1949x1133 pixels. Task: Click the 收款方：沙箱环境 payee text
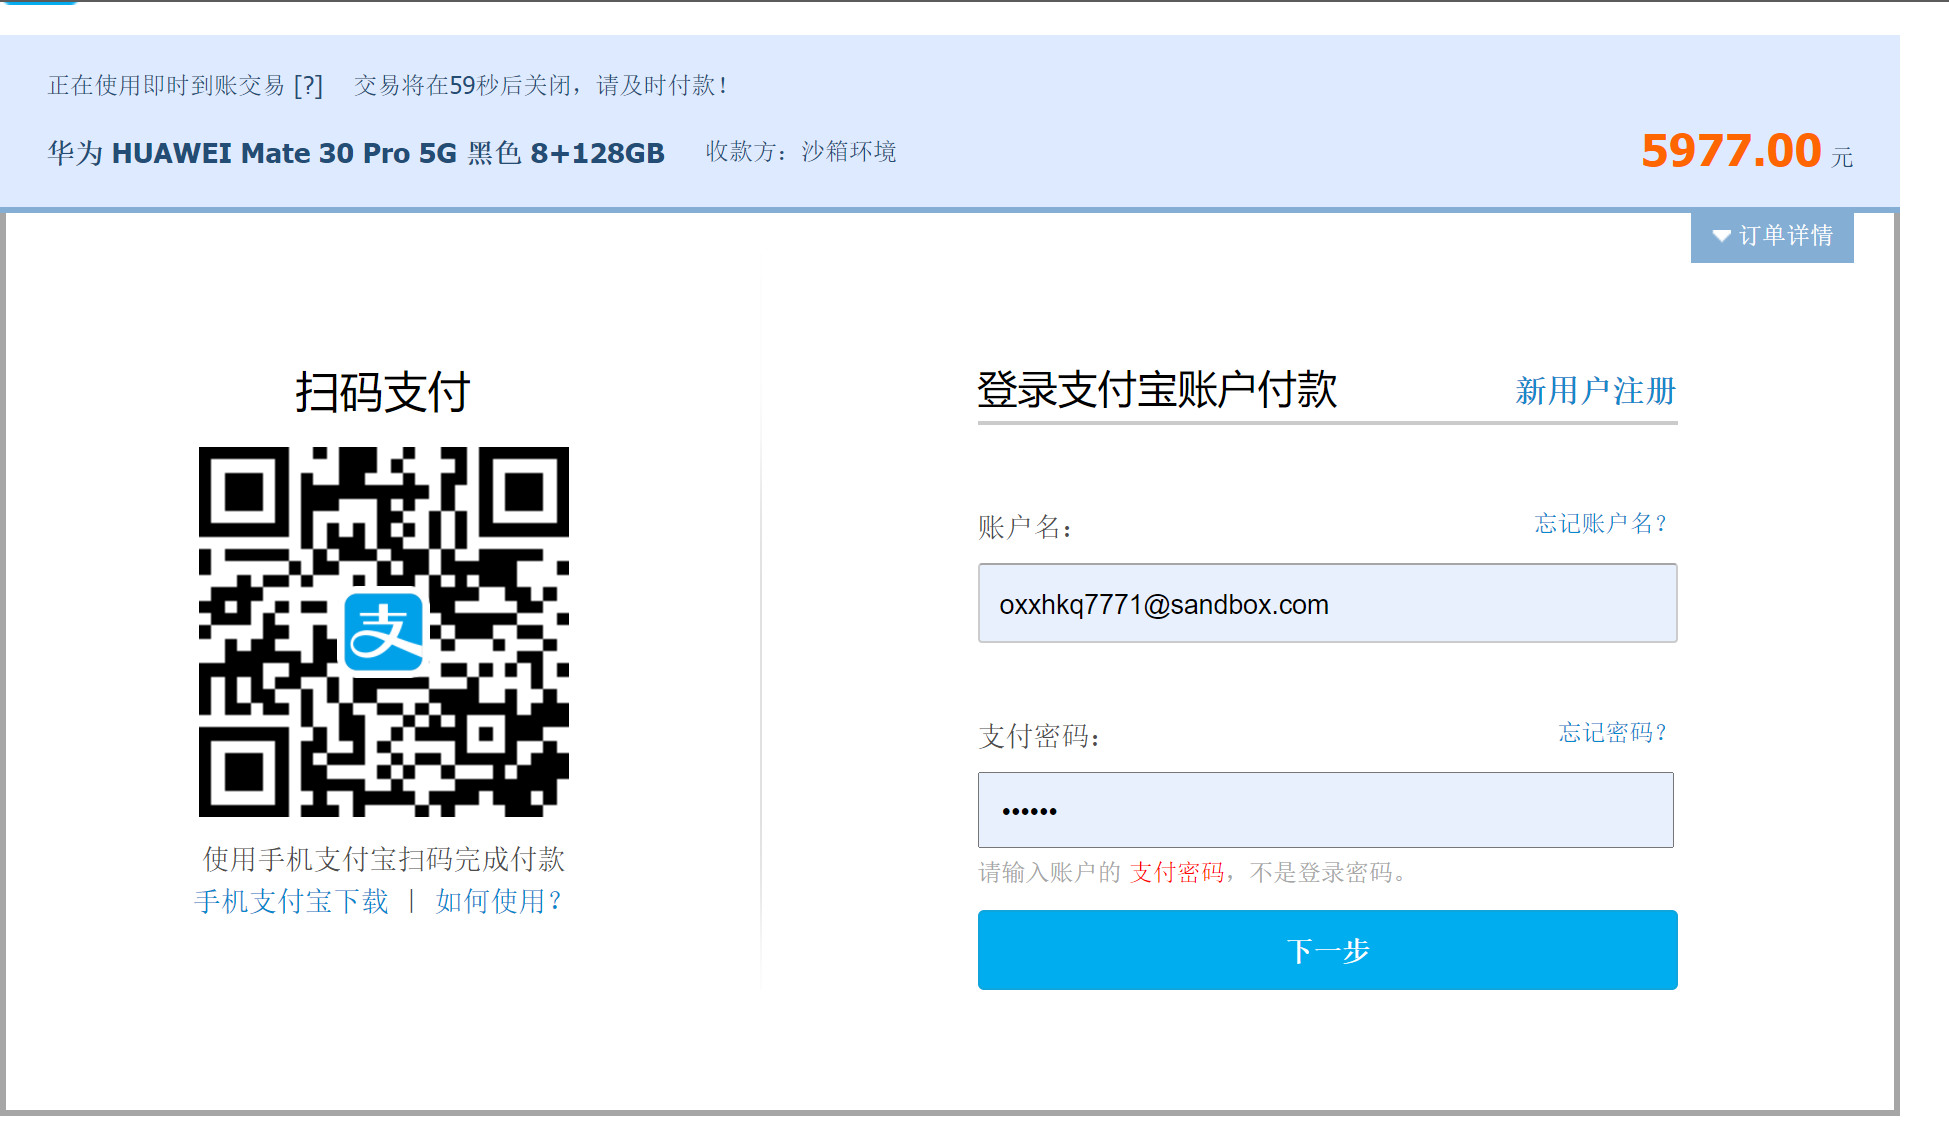click(x=801, y=152)
